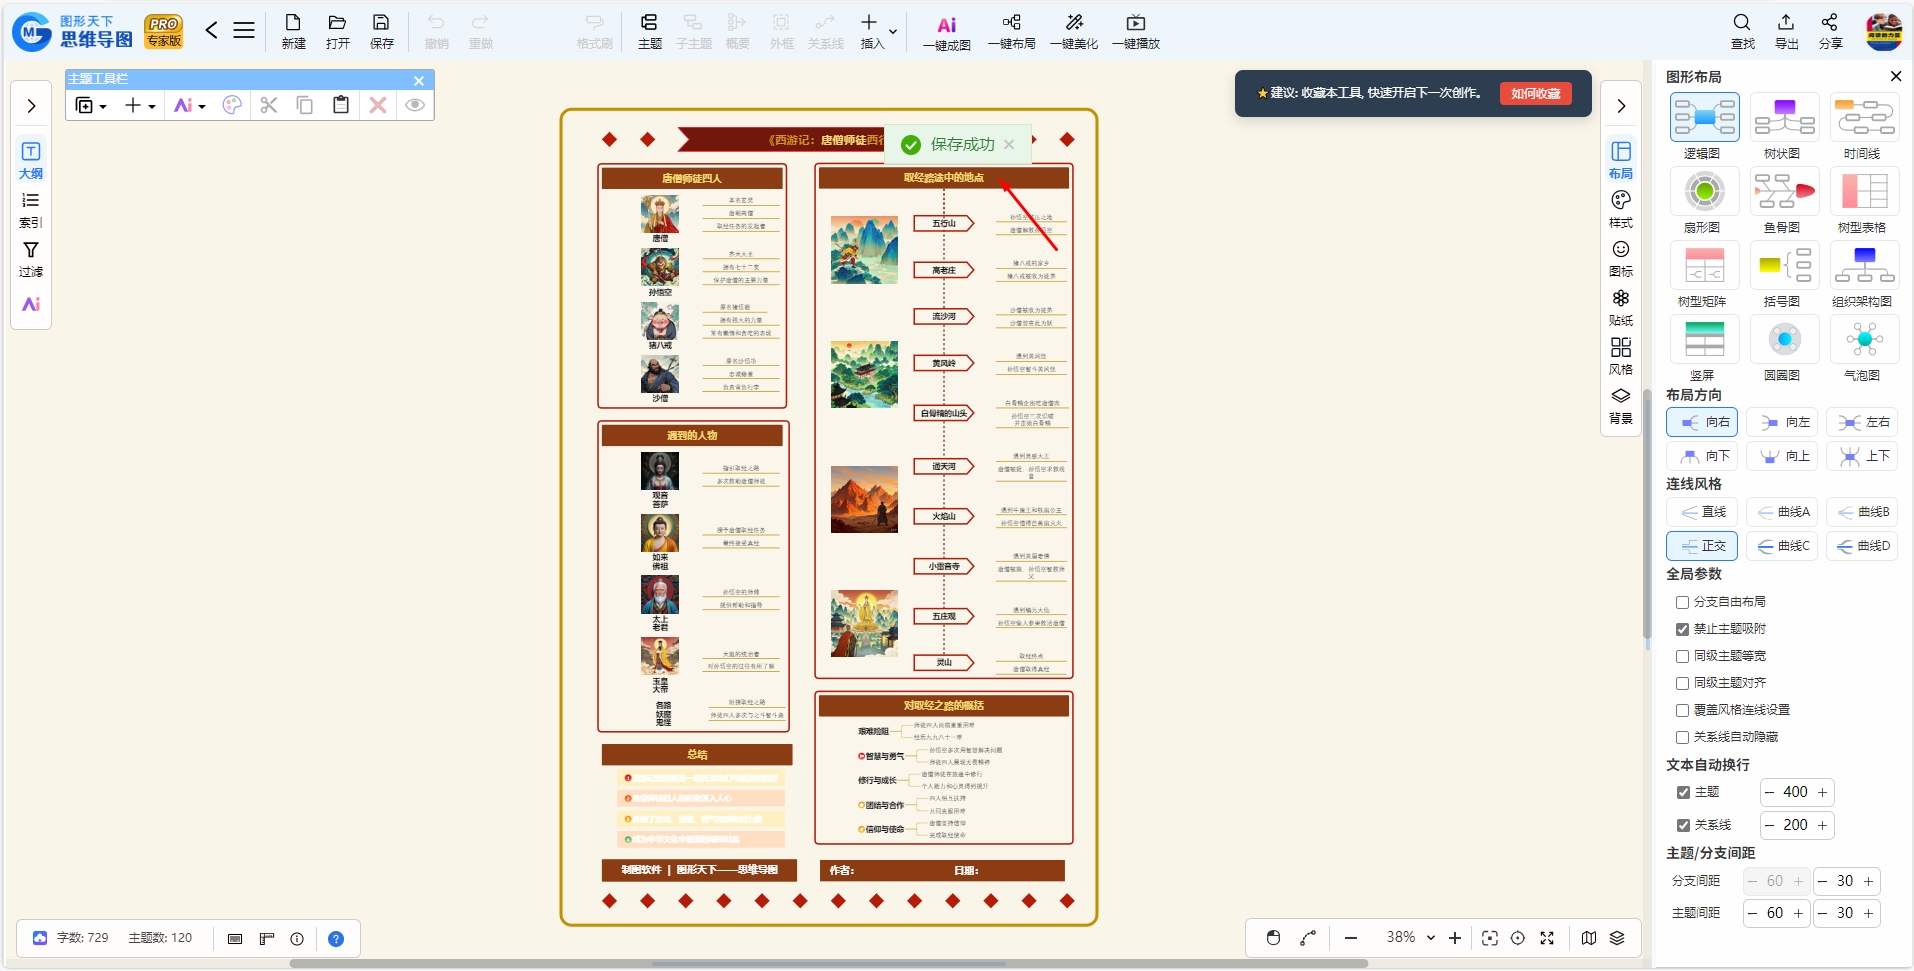
Task: Enable 分支自由布局 checkbox
Action: (1682, 602)
